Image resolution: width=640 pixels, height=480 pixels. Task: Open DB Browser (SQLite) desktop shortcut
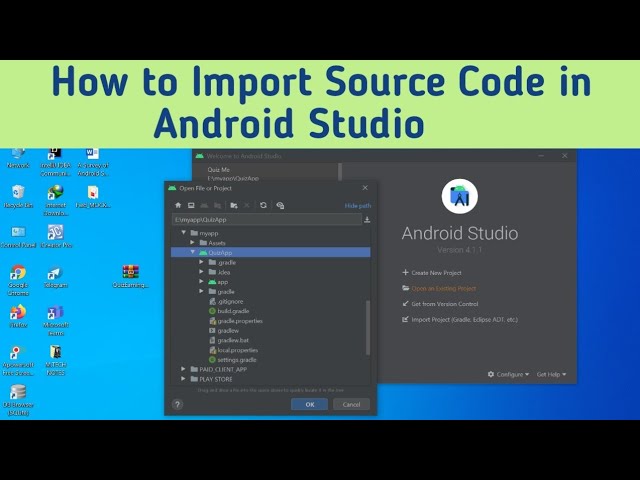point(18,400)
